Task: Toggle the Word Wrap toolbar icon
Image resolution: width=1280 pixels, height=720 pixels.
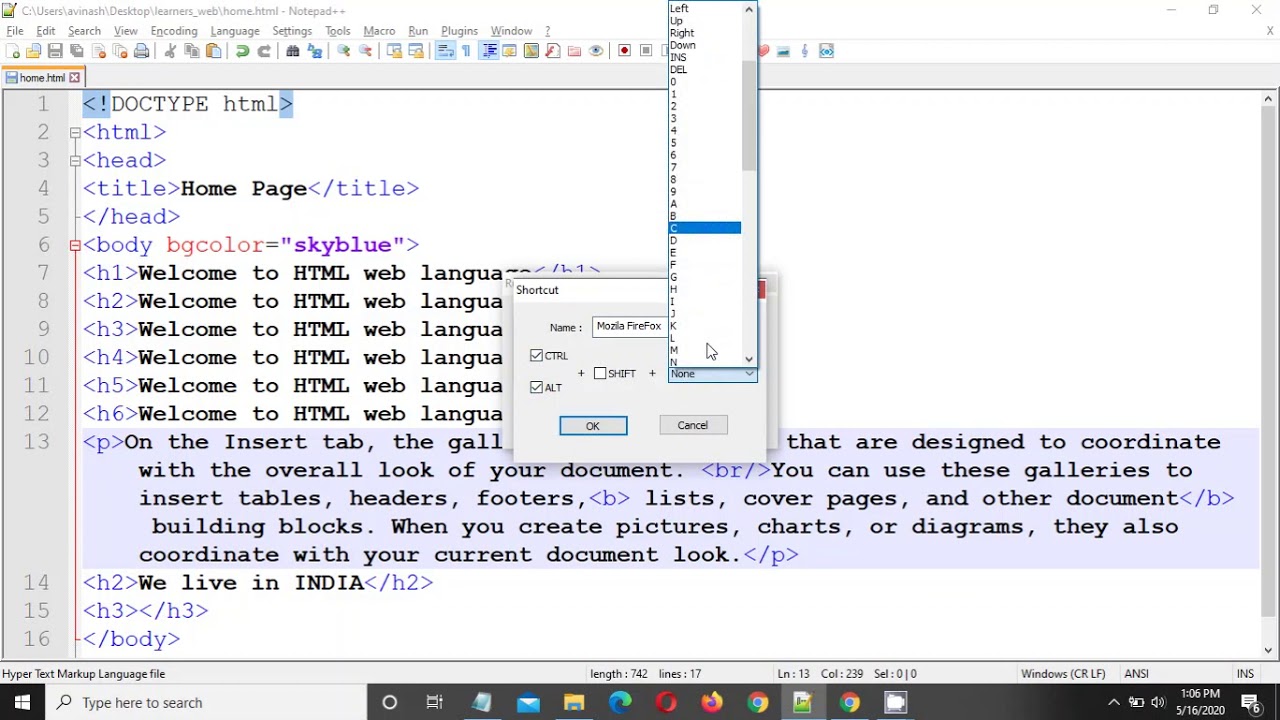Action: 445,51
